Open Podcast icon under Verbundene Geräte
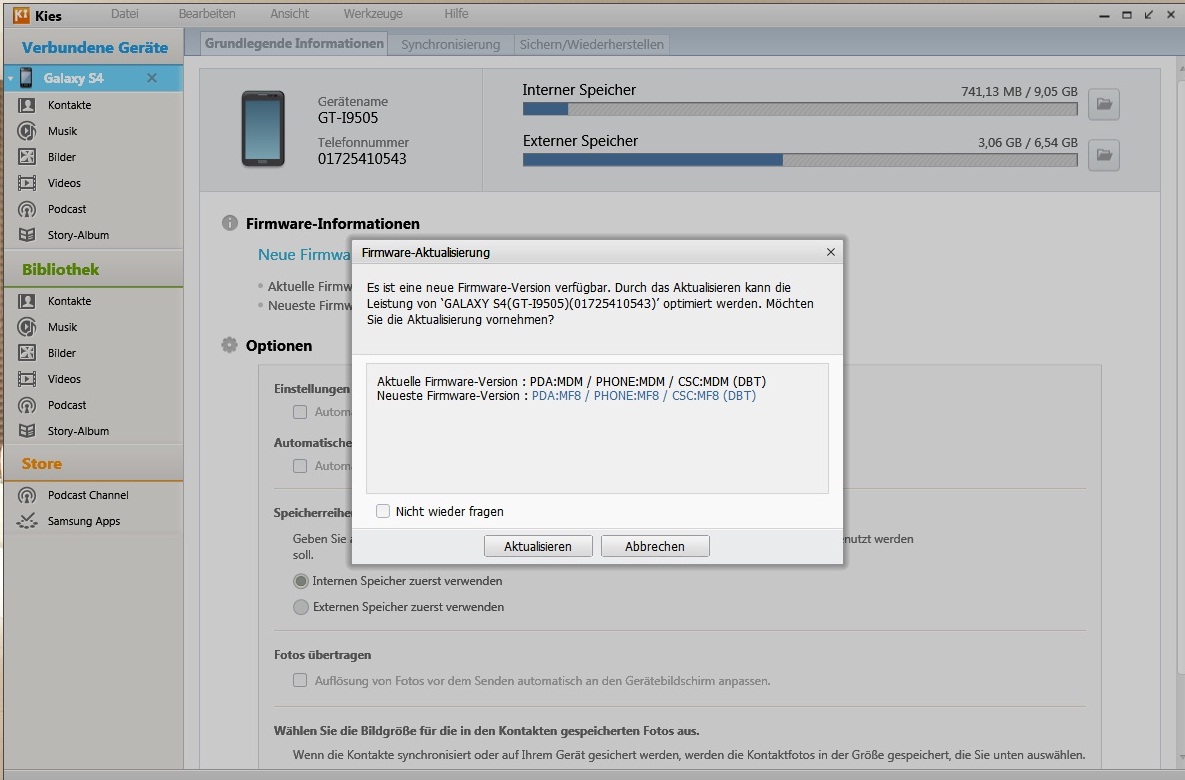1185x780 pixels. [x=26, y=209]
